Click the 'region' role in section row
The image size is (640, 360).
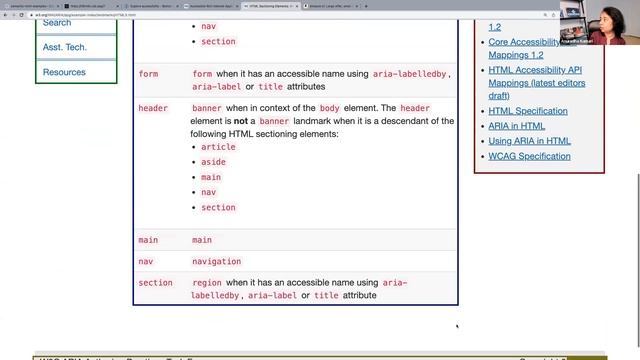pos(207,282)
